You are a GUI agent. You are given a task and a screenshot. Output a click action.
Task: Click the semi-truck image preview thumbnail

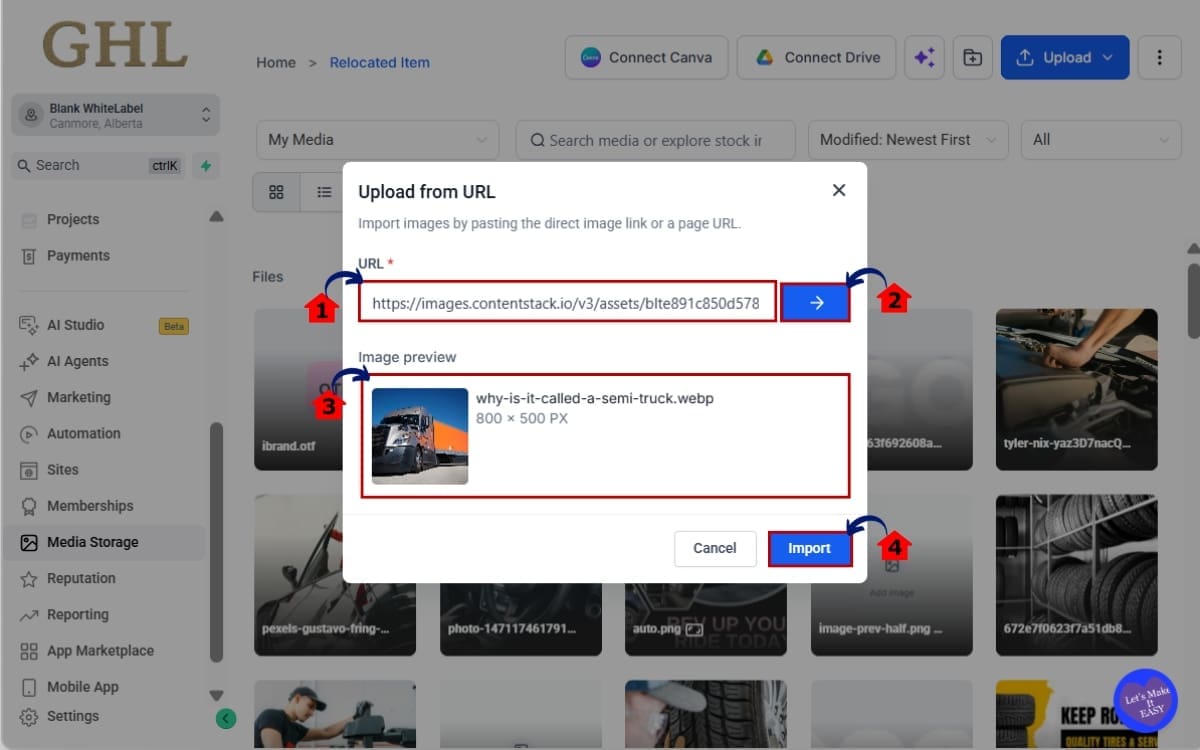pos(420,436)
